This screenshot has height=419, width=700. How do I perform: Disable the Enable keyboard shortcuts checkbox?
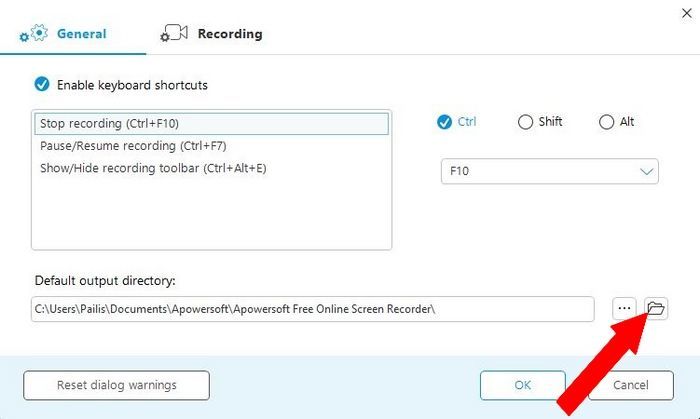click(42, 85)
